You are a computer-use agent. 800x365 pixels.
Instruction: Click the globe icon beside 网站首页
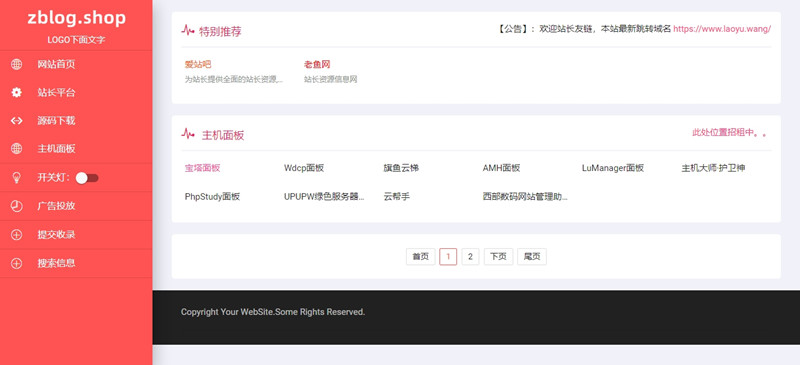coord(17,64)
